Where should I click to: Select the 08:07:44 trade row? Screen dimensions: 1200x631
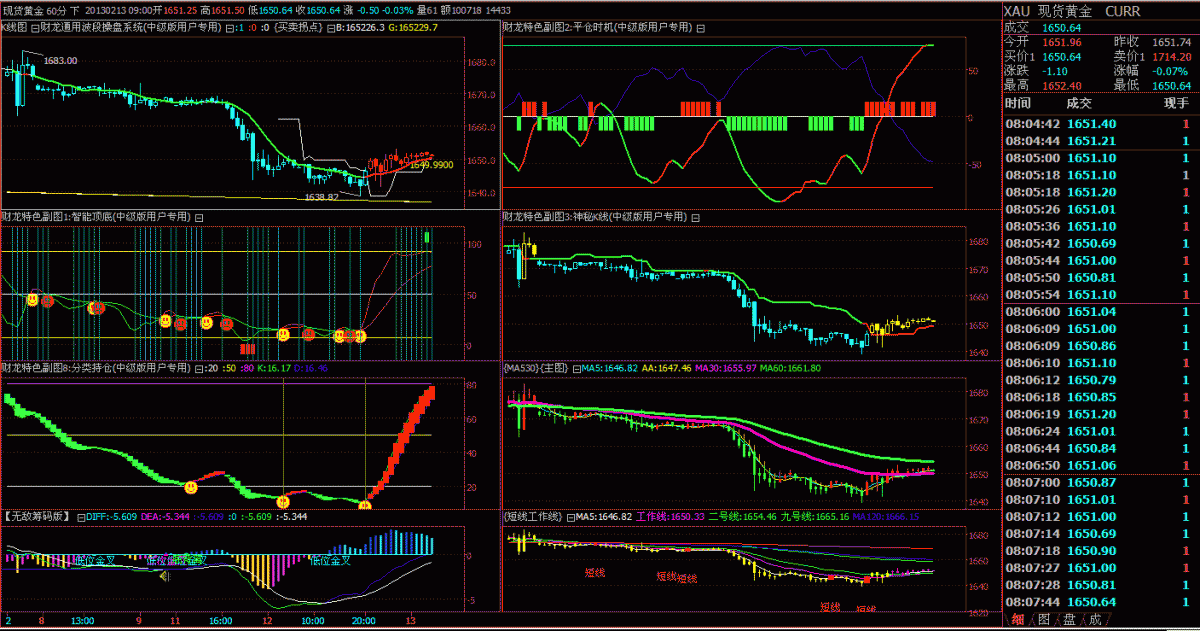click(1098, 601)
